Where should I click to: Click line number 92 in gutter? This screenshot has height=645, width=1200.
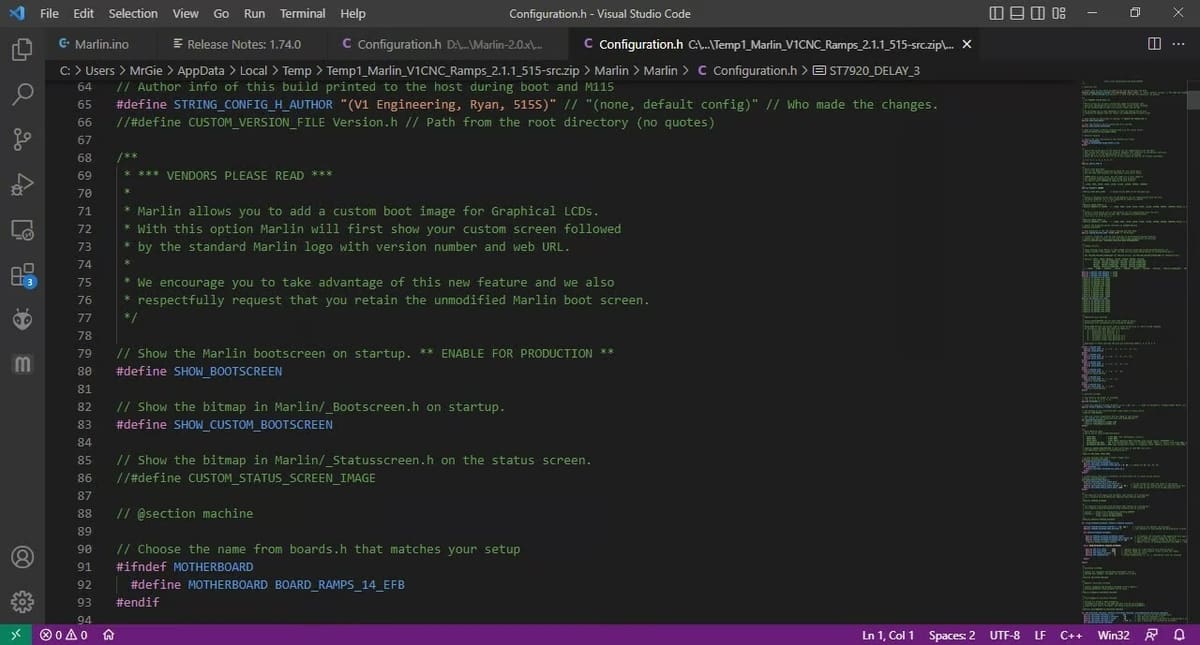pos(84,584)
